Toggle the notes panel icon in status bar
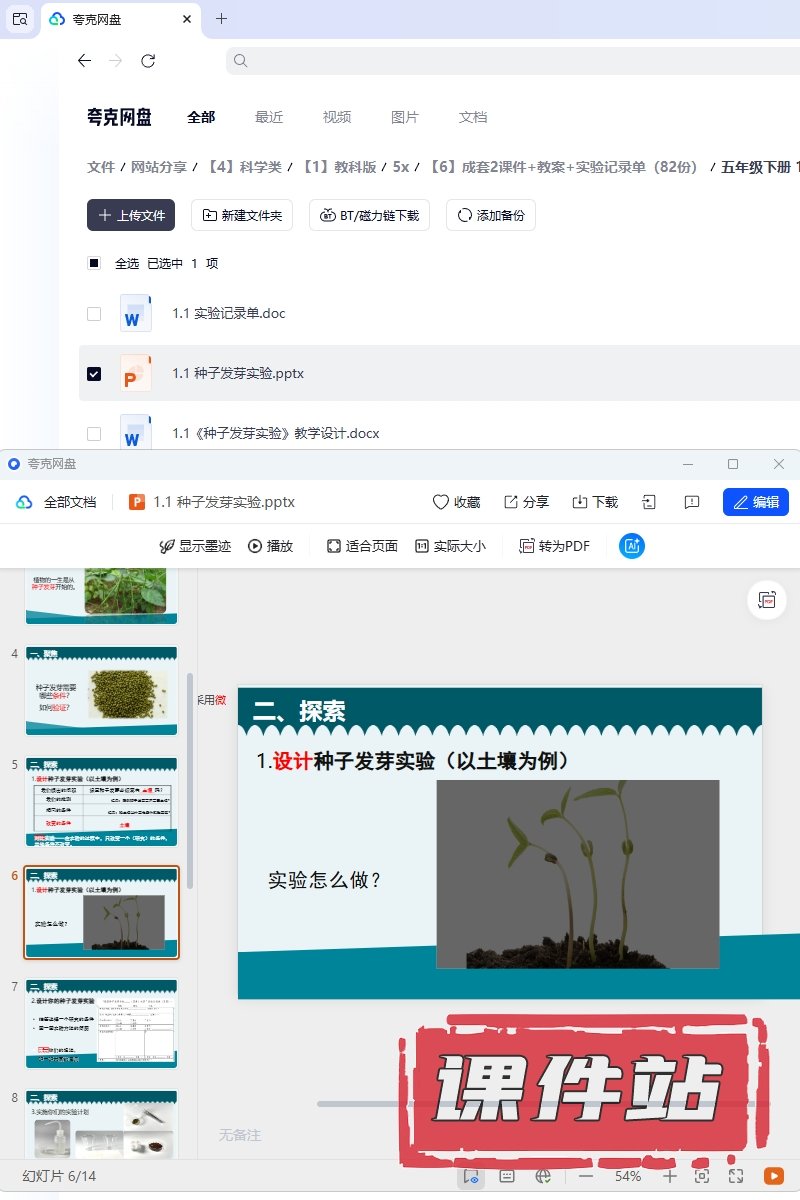This screenshot has height=1200, width=800. pyautogui.click(x=507, y=1176)
